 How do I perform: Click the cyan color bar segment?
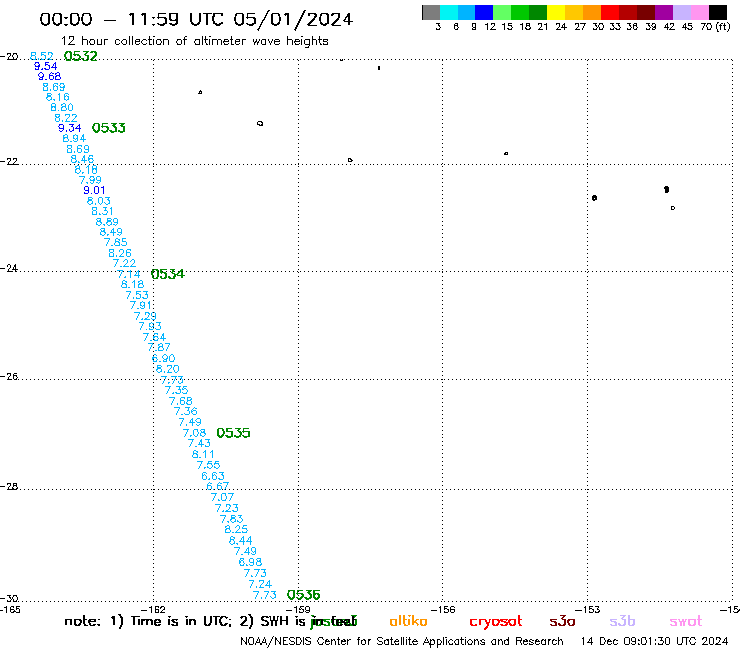(x=449, y=12)
